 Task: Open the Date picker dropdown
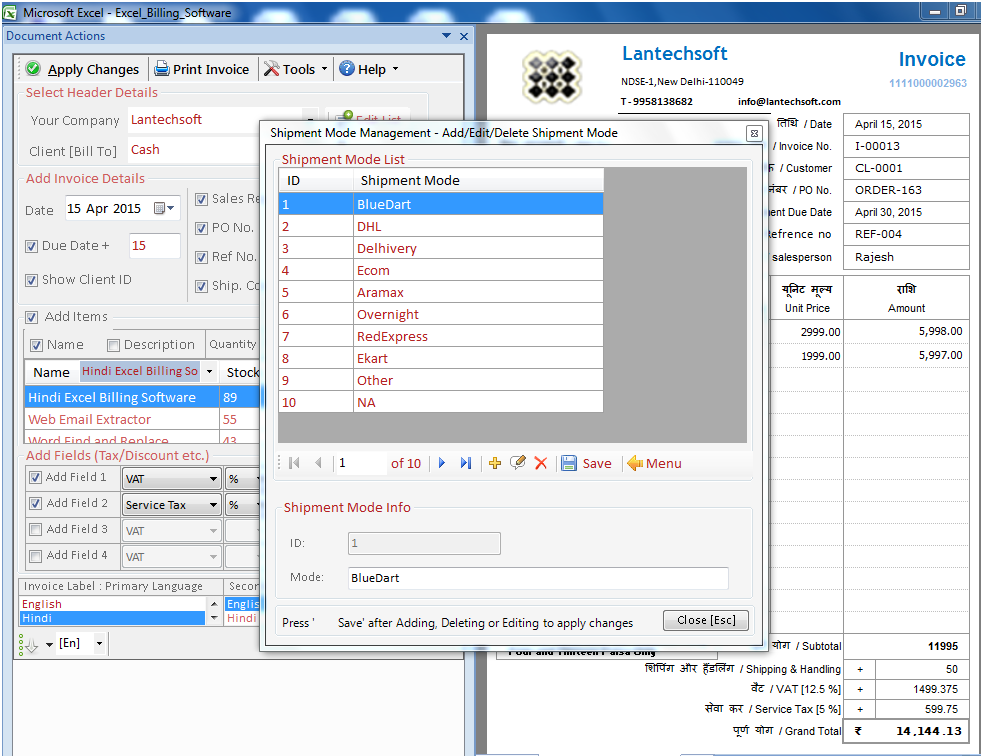tap(165, 208)
